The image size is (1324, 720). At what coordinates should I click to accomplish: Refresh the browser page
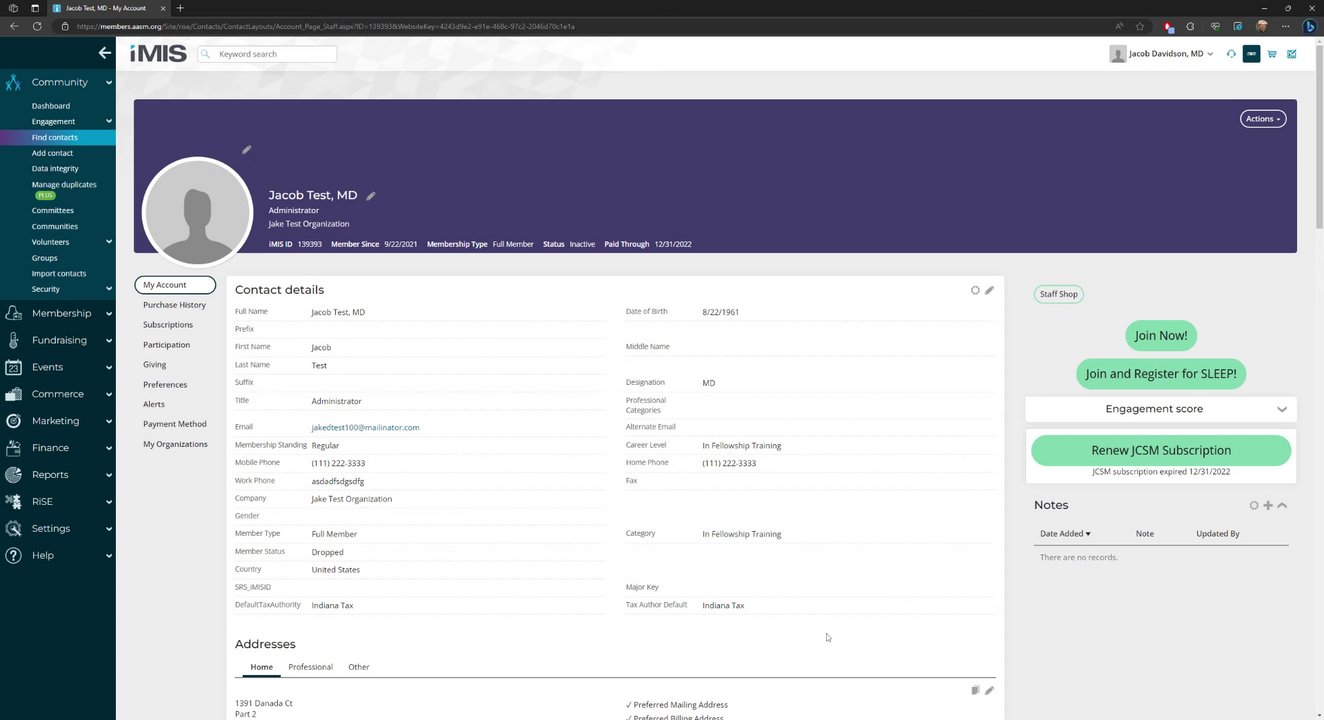[x=37, y=26]
